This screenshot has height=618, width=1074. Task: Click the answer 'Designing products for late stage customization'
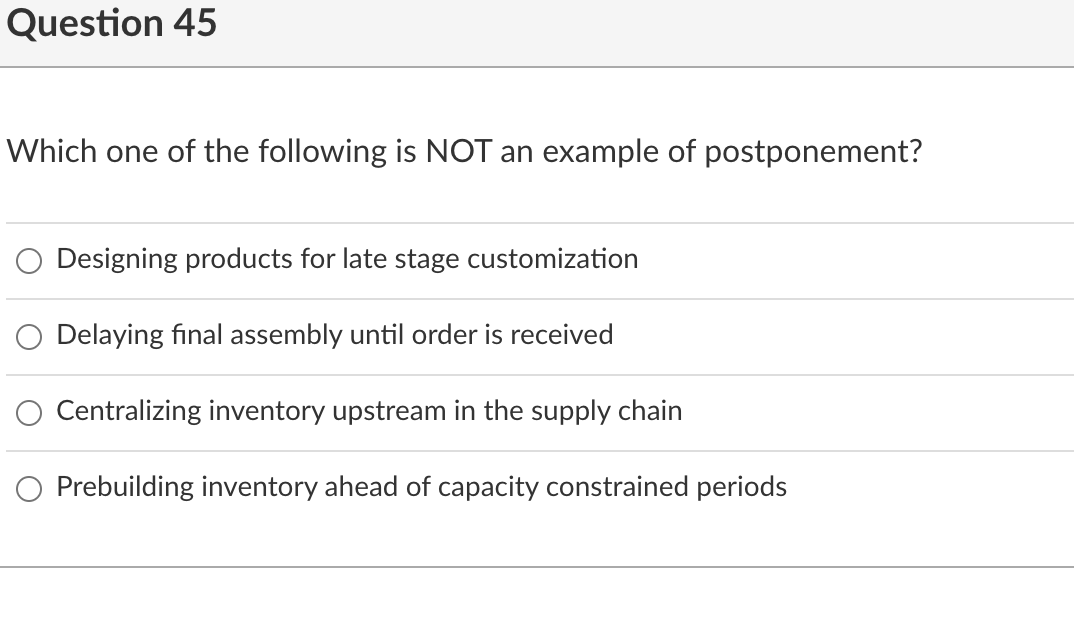coord(347,259)
